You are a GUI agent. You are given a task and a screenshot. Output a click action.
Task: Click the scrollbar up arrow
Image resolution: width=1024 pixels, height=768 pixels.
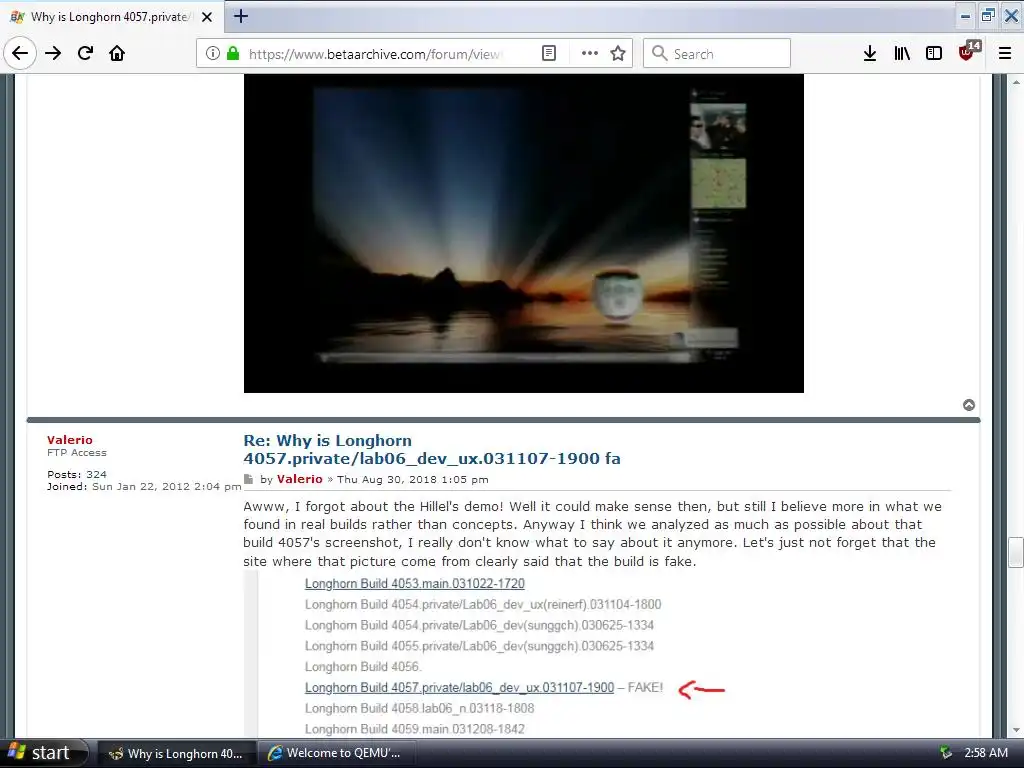click(1016, 82)
